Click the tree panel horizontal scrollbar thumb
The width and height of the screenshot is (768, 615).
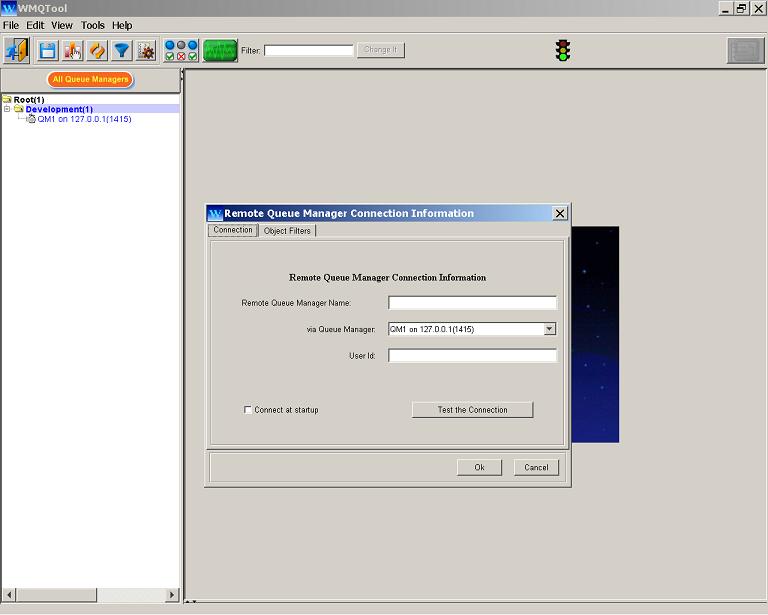point(56,595)
